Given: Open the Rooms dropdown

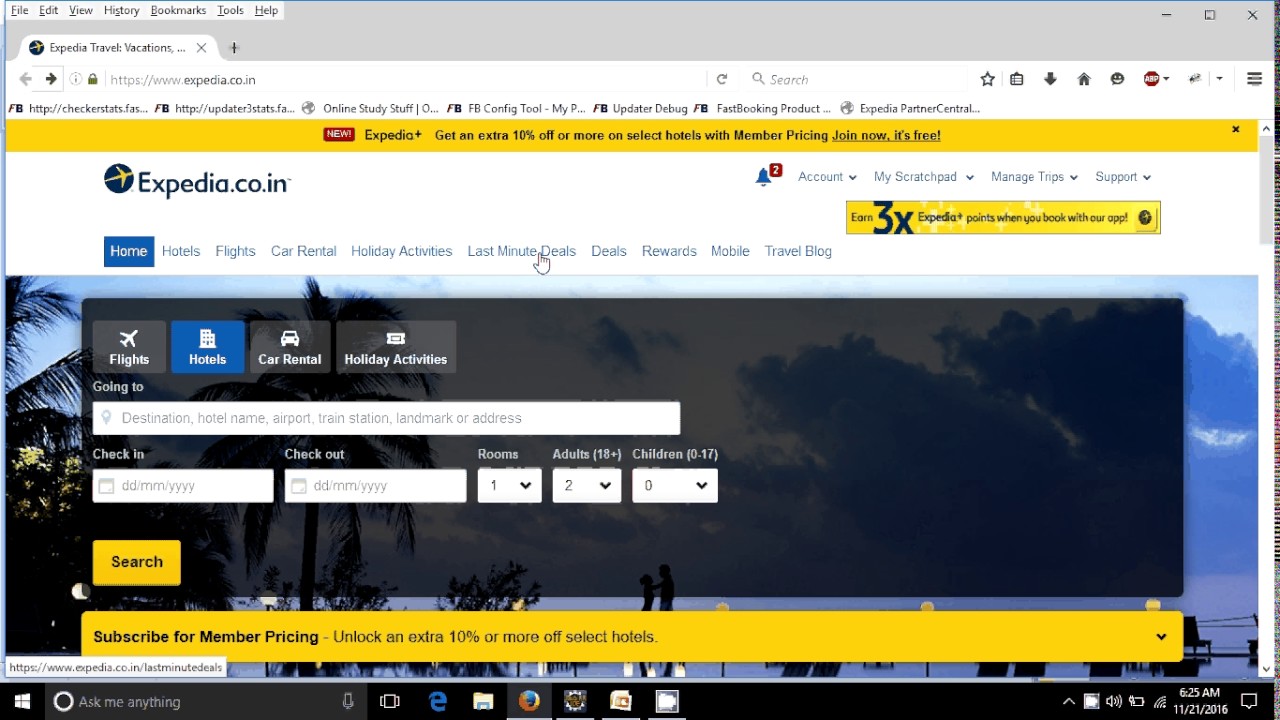Looking at the screenshot, I should [509, 486].
